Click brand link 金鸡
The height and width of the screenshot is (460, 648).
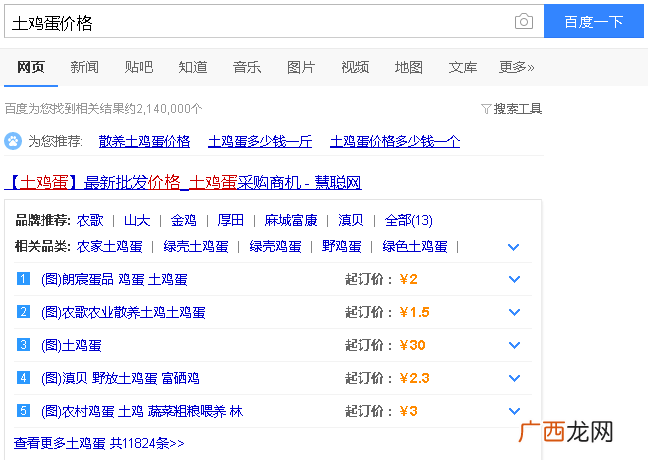183,220
